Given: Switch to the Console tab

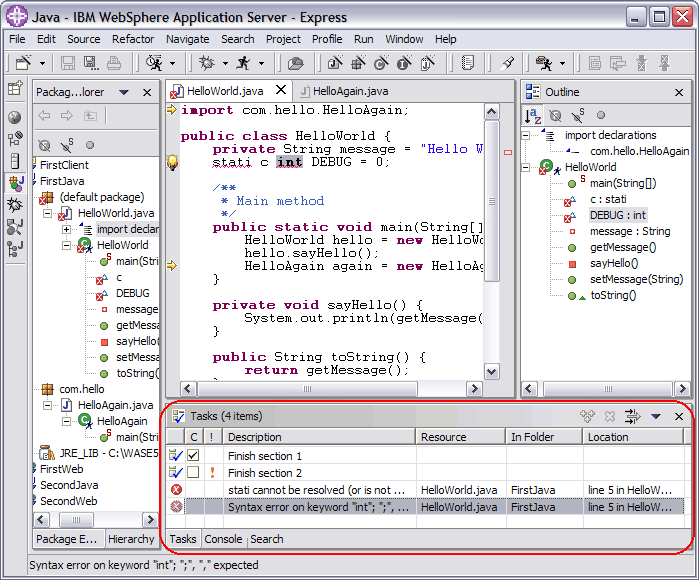Looking at the screenshot, I should (x=223, y=539).
